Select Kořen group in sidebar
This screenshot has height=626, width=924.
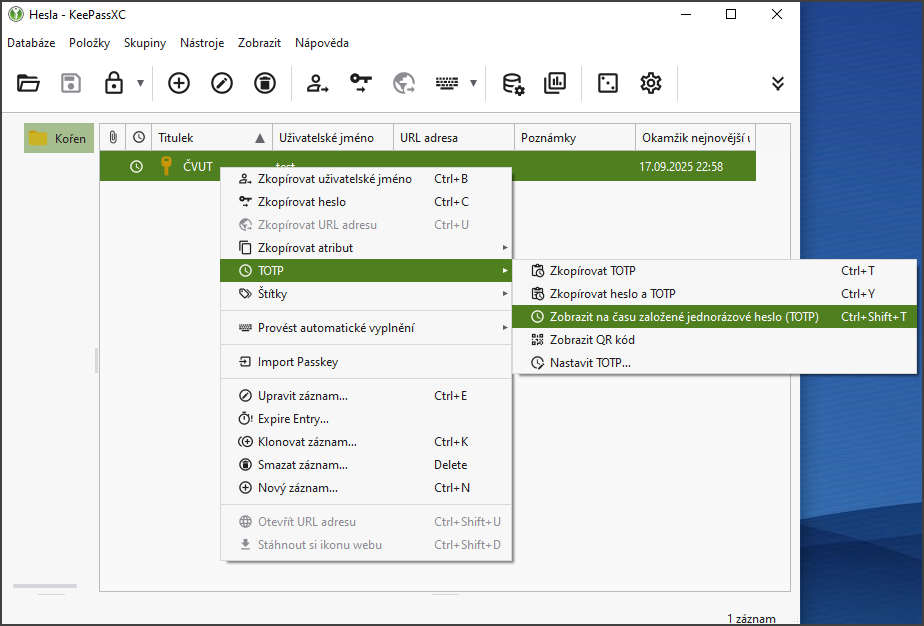[59, 138]
